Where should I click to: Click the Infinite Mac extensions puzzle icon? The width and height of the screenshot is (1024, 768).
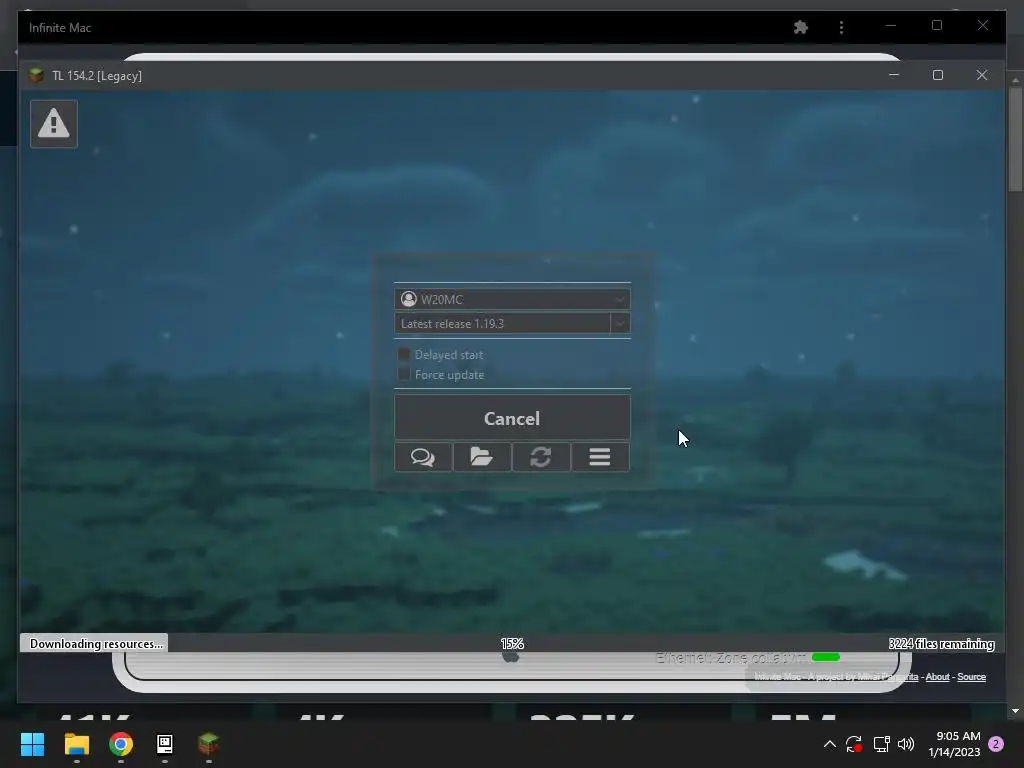[x=801, y=27]
